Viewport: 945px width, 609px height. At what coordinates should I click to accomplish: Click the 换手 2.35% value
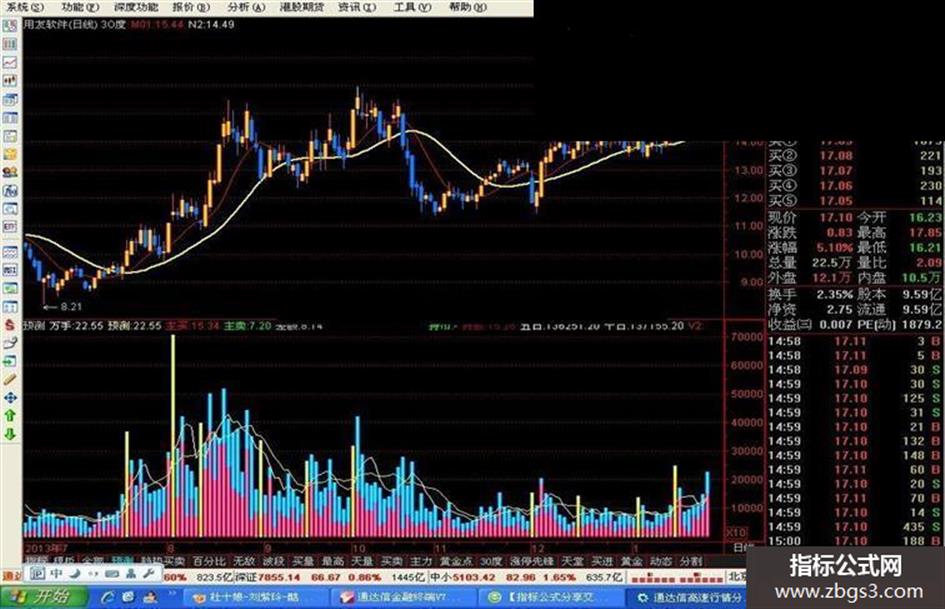coord(835,294)
